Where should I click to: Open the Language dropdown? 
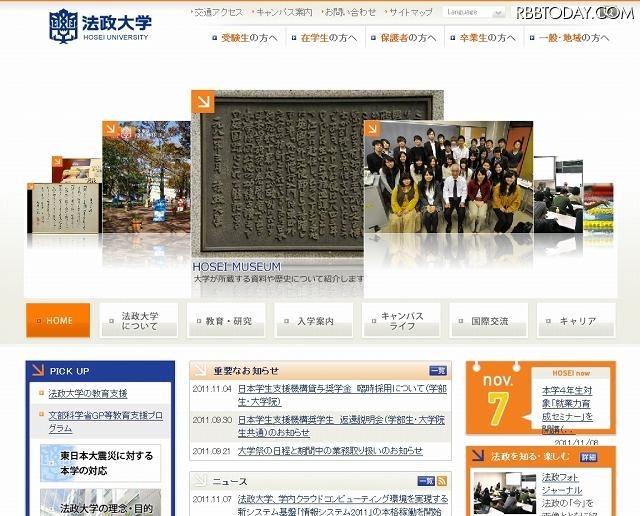[474, 12]
